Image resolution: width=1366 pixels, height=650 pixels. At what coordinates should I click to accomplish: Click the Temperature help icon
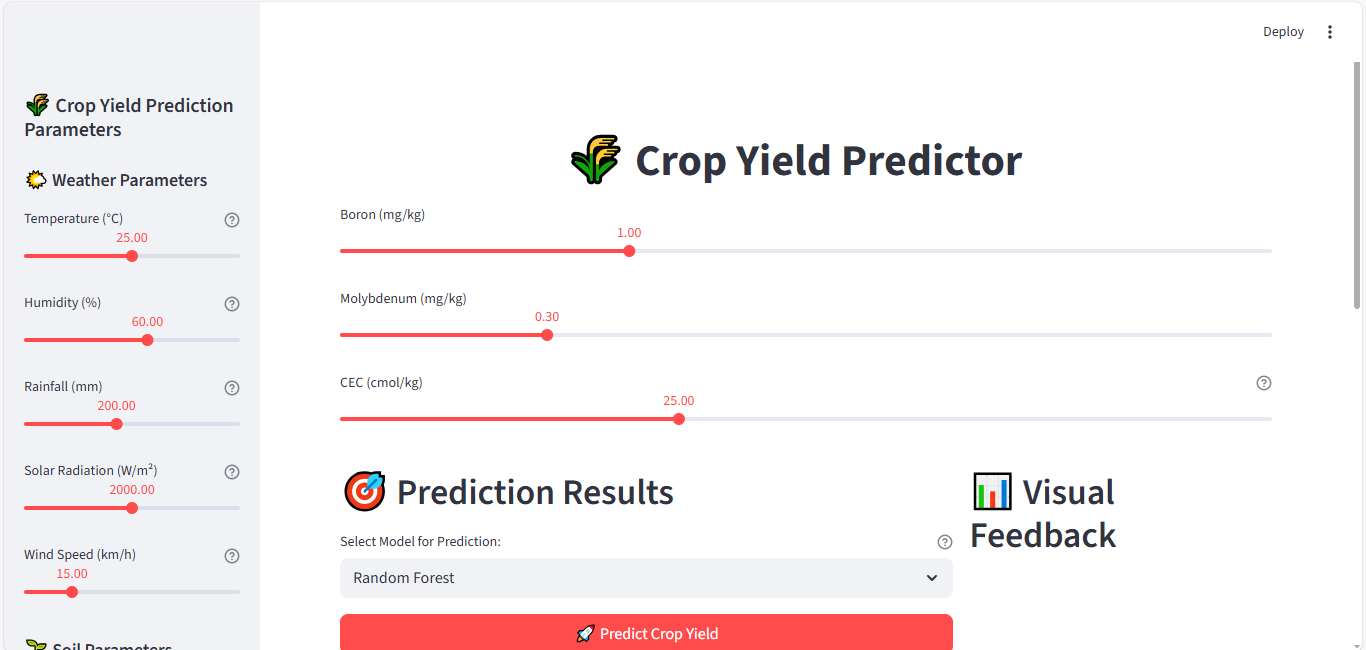(232, 220)
